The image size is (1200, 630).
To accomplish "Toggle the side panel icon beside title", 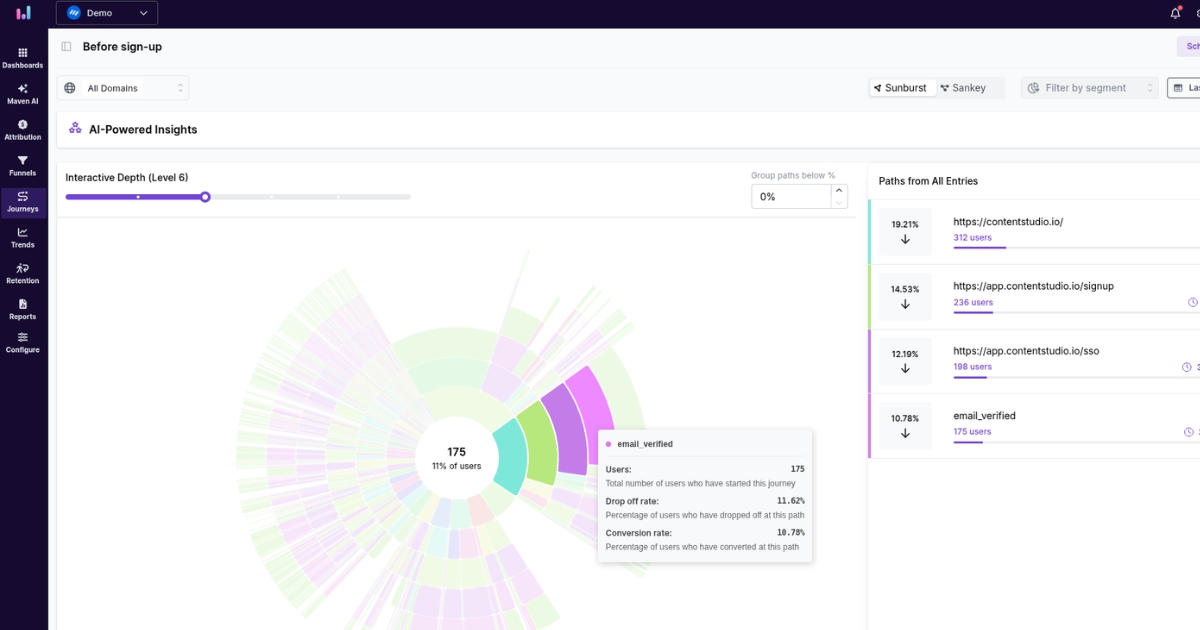I will pos(66,47).
